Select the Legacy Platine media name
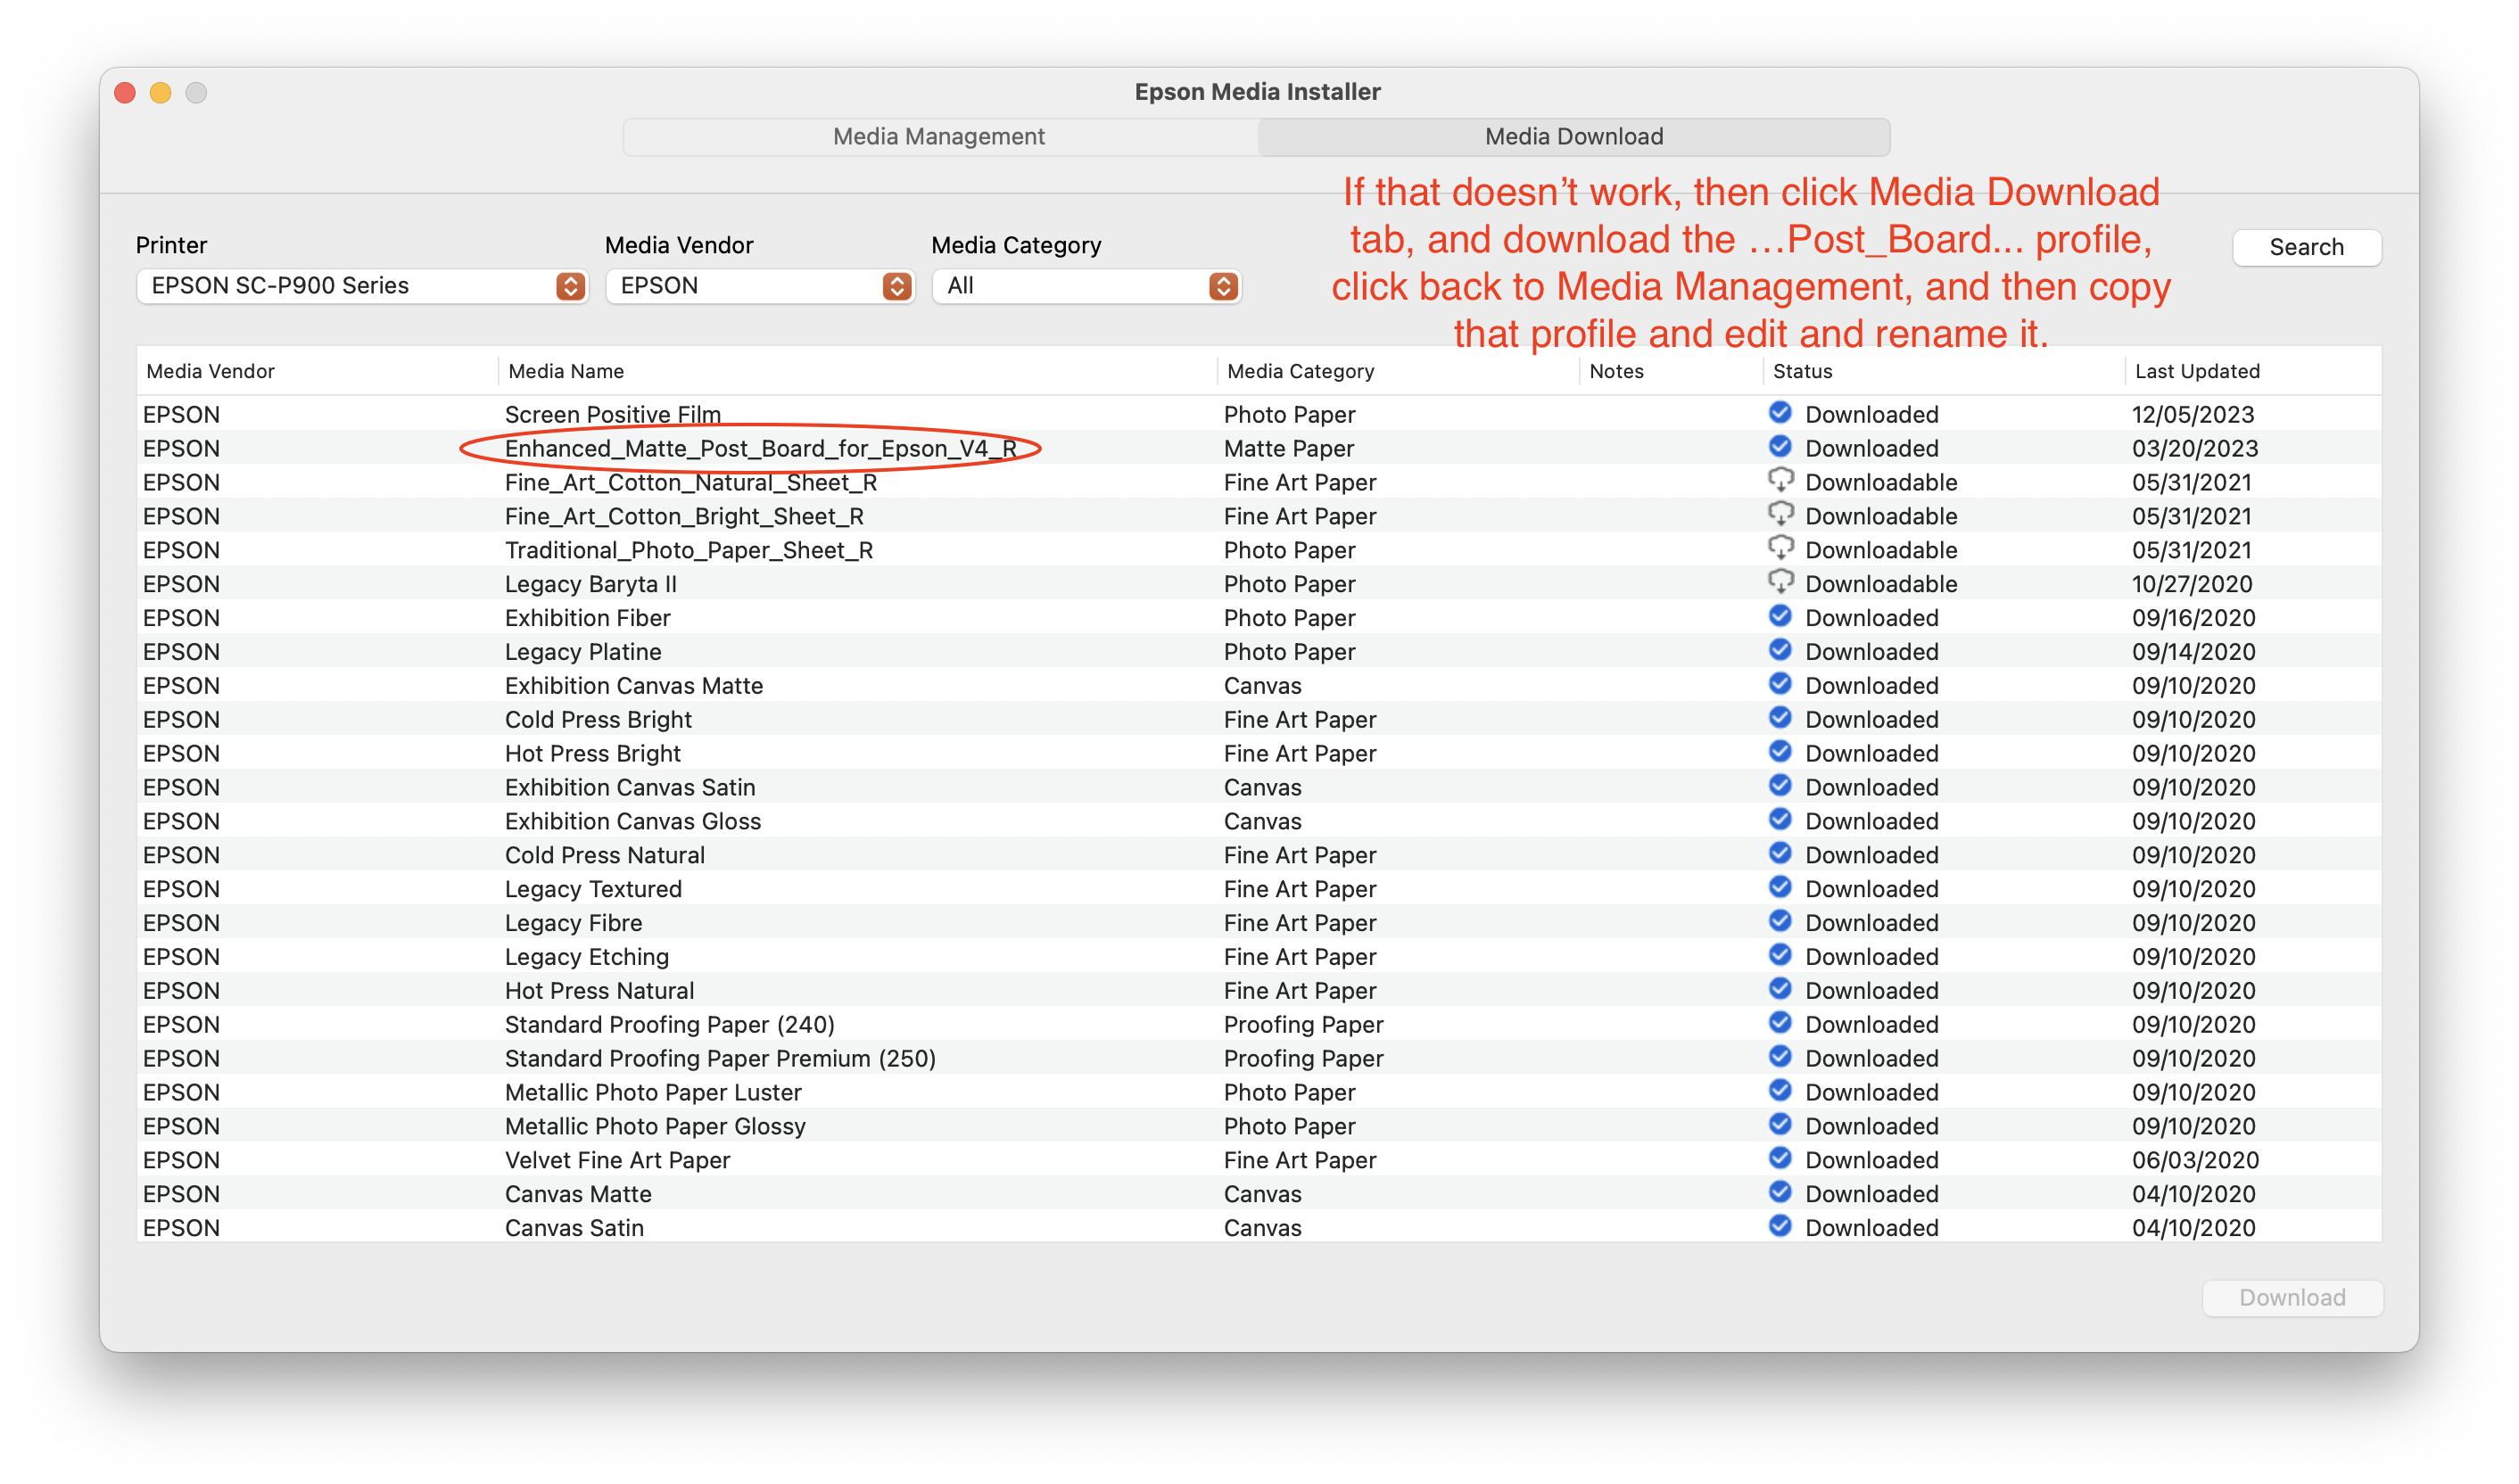 click(582, 653)
